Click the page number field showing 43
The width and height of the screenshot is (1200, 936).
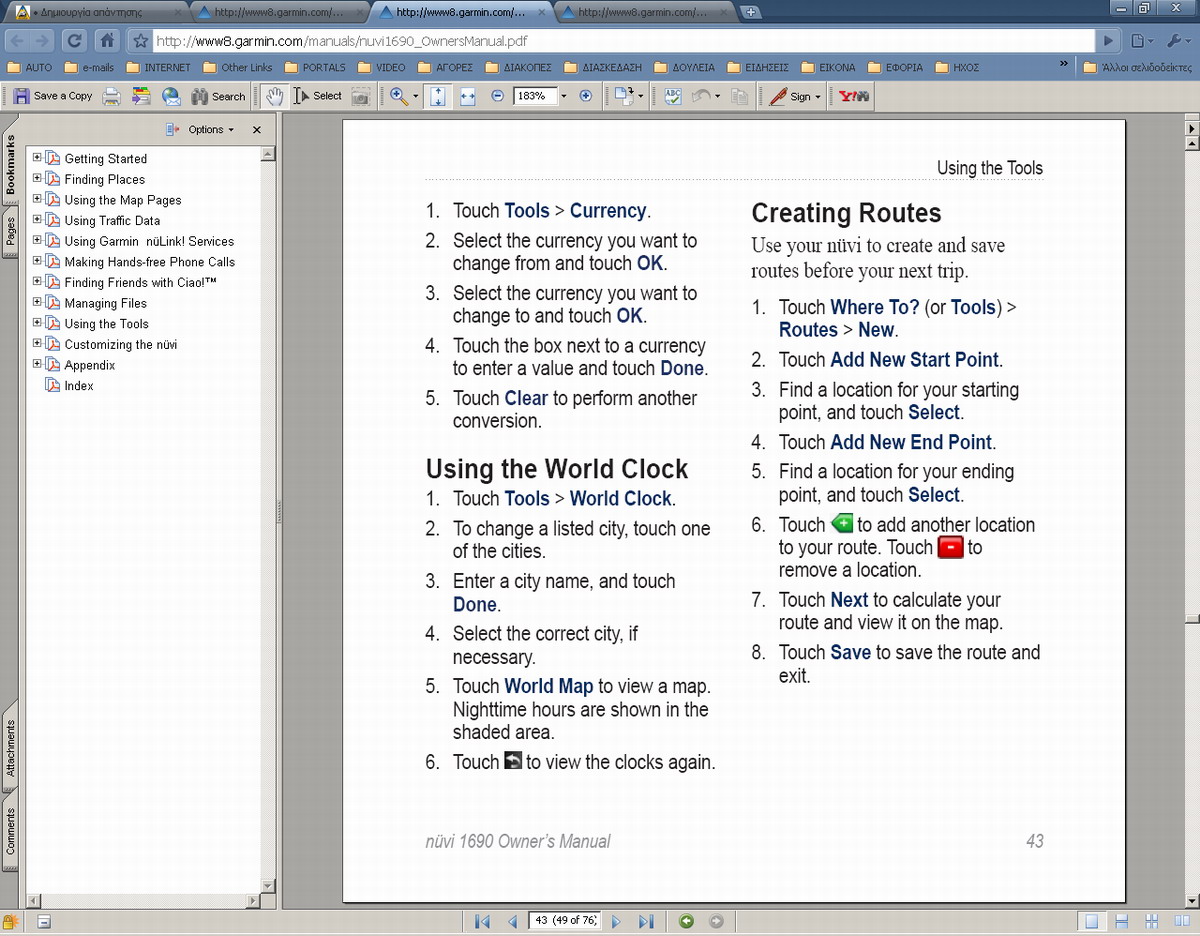(x=564, y=920)
